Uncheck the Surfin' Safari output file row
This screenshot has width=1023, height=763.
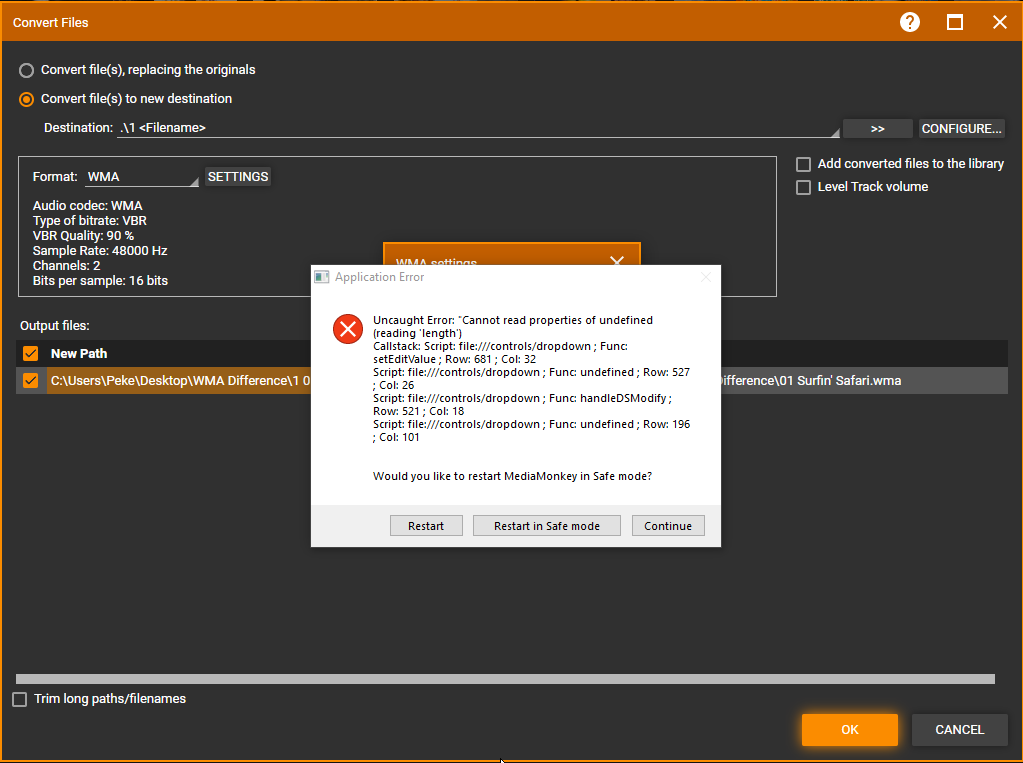(30, 380)
